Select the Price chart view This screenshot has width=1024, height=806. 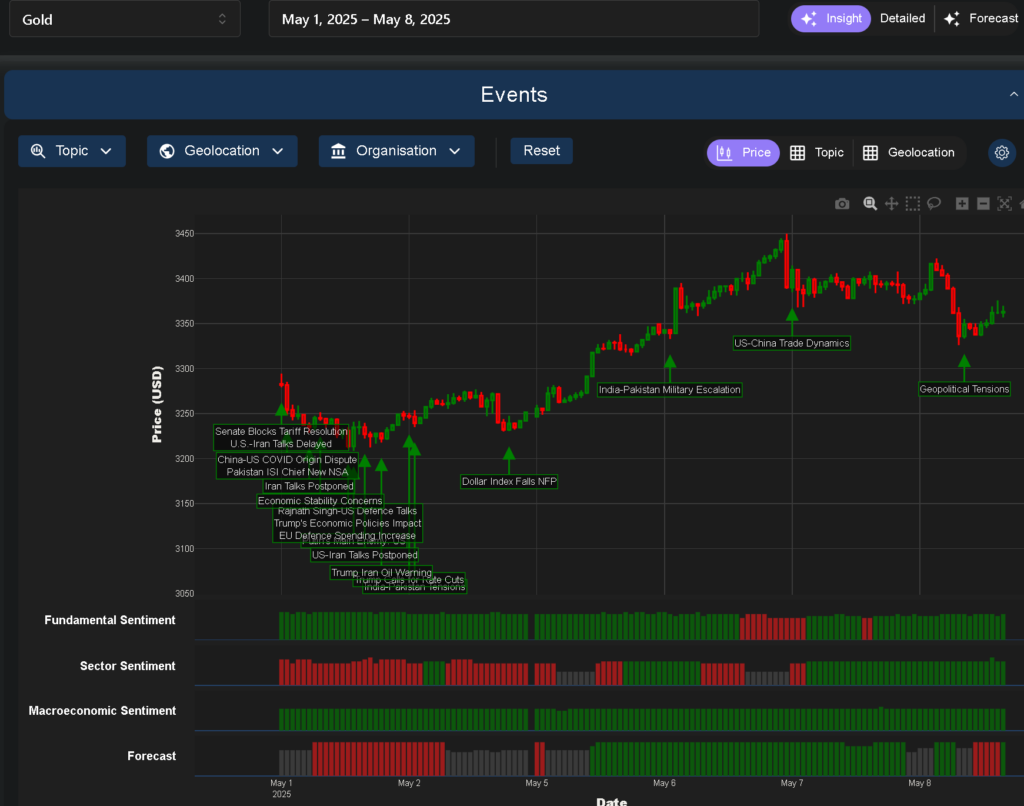pos(743,153)
